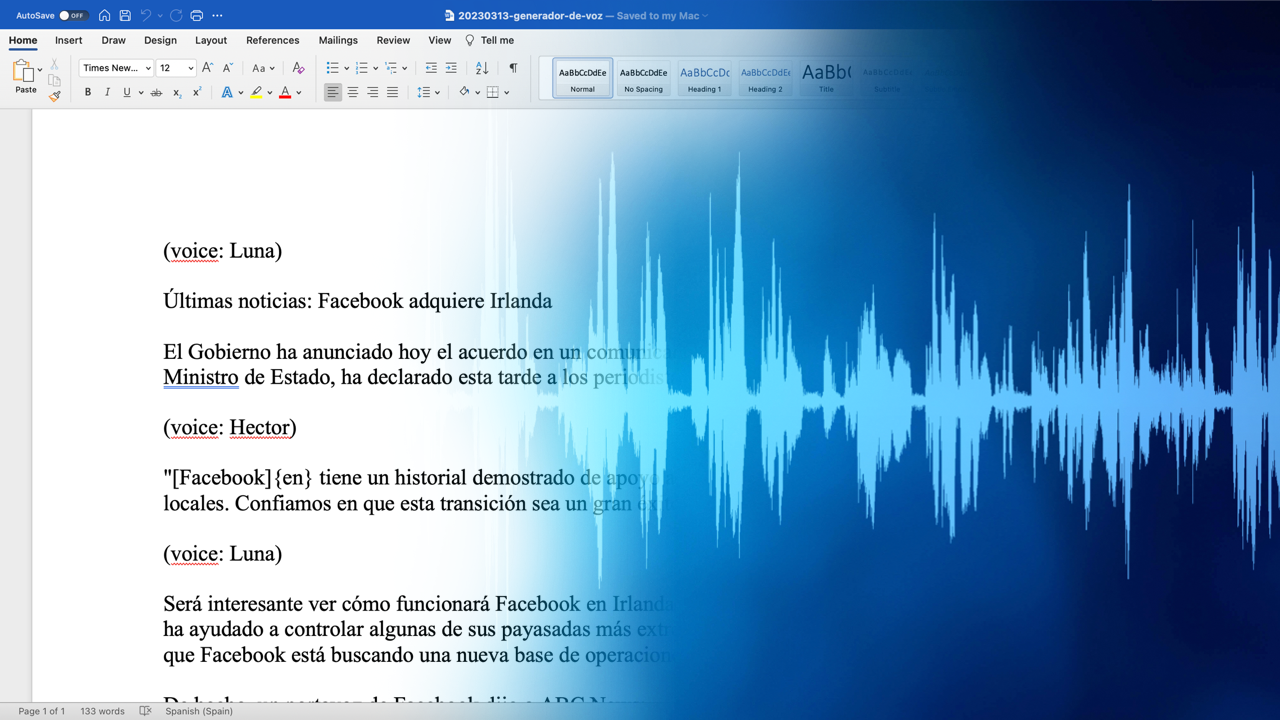Screen dimensions: 1280x720
Task: Change language Spanish (Spain) in status bar
Action: [199, 711]
